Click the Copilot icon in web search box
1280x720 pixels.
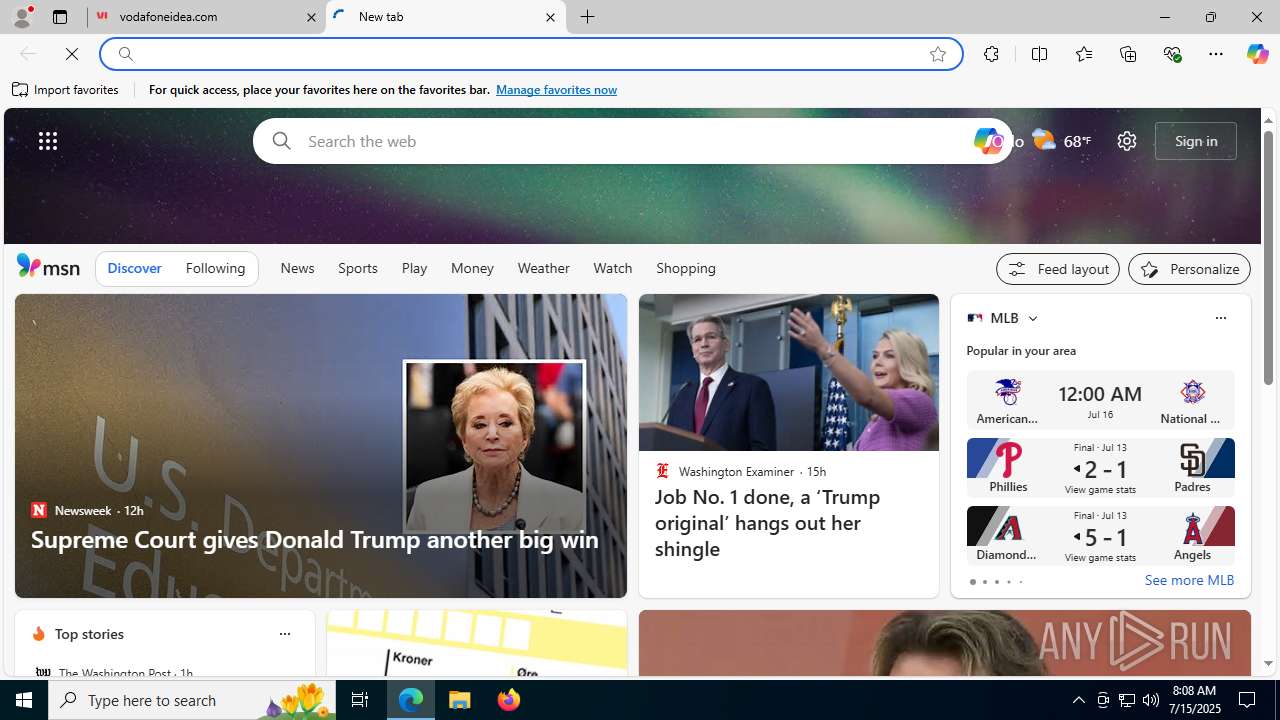click(987, 141)
